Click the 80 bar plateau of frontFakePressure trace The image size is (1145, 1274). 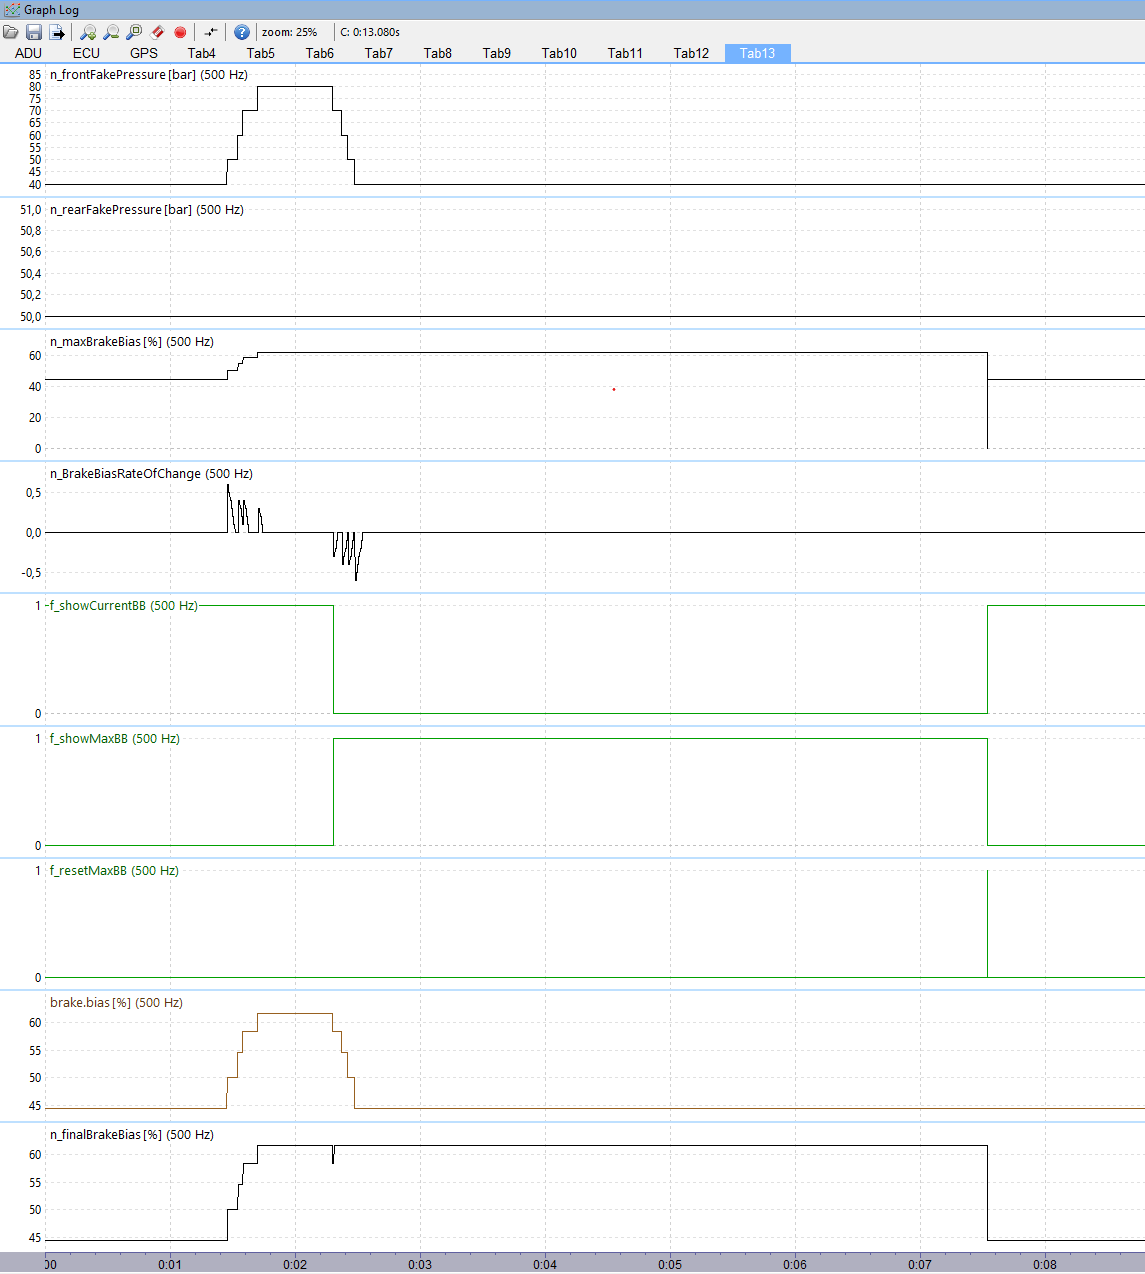pyautogui.click(x=295, y=87)
